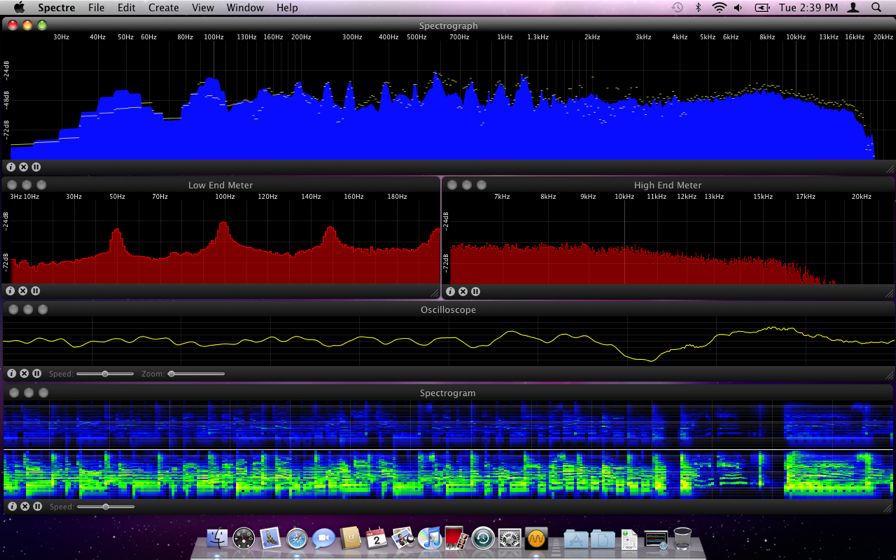
Task: Pause the Oscilloscope waveform
Action: click(37, 374)
